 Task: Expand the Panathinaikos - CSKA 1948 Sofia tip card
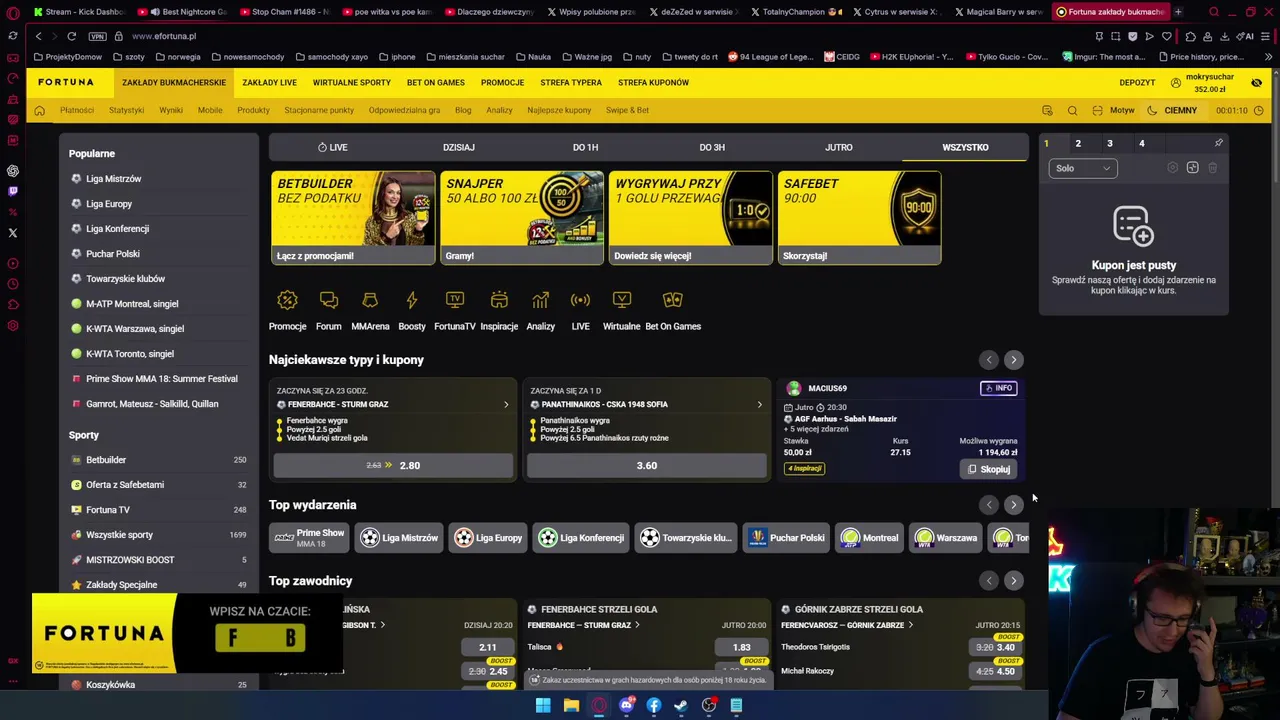coord(759,404)
